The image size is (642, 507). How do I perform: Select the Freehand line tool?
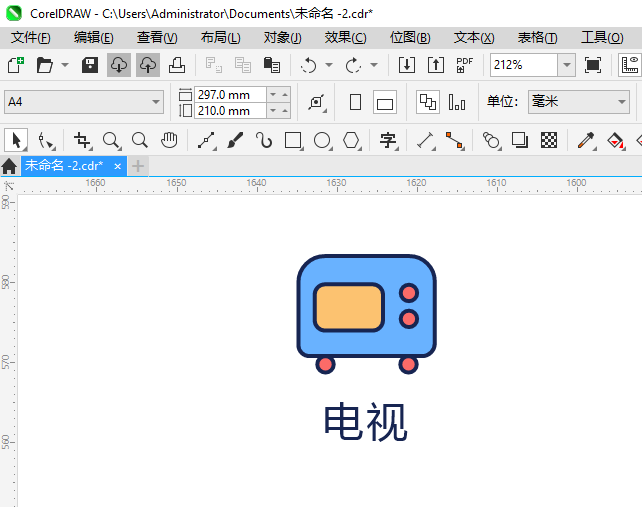[x=207, y=140]
